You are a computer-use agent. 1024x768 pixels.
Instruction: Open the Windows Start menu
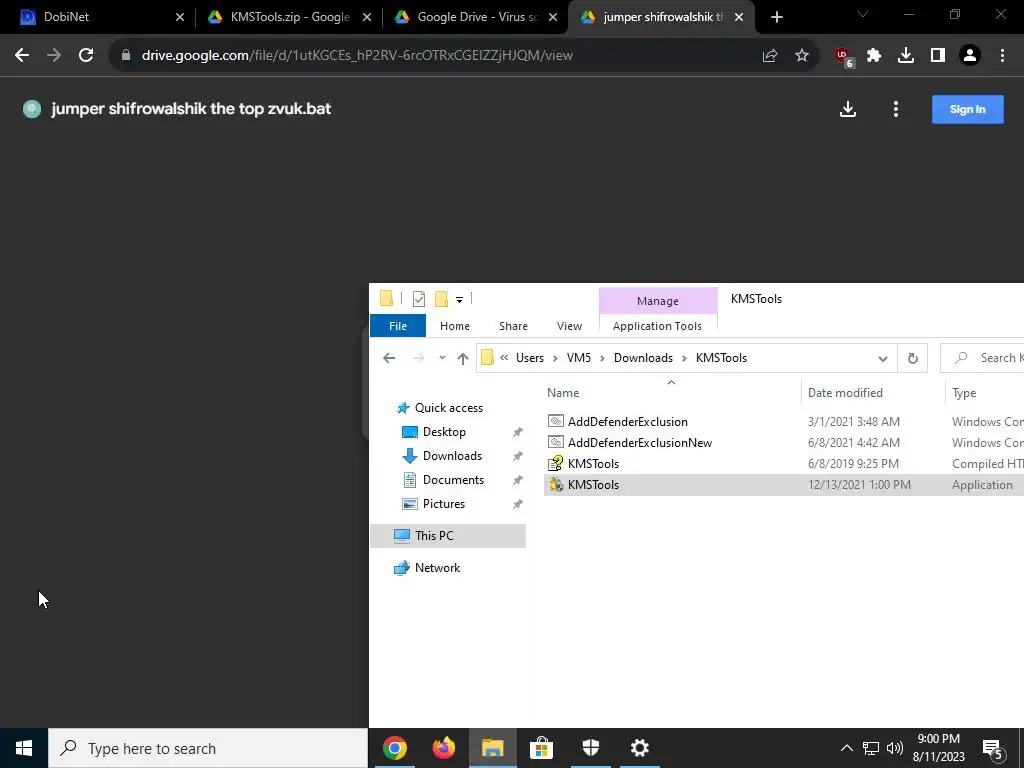(24, 748)
